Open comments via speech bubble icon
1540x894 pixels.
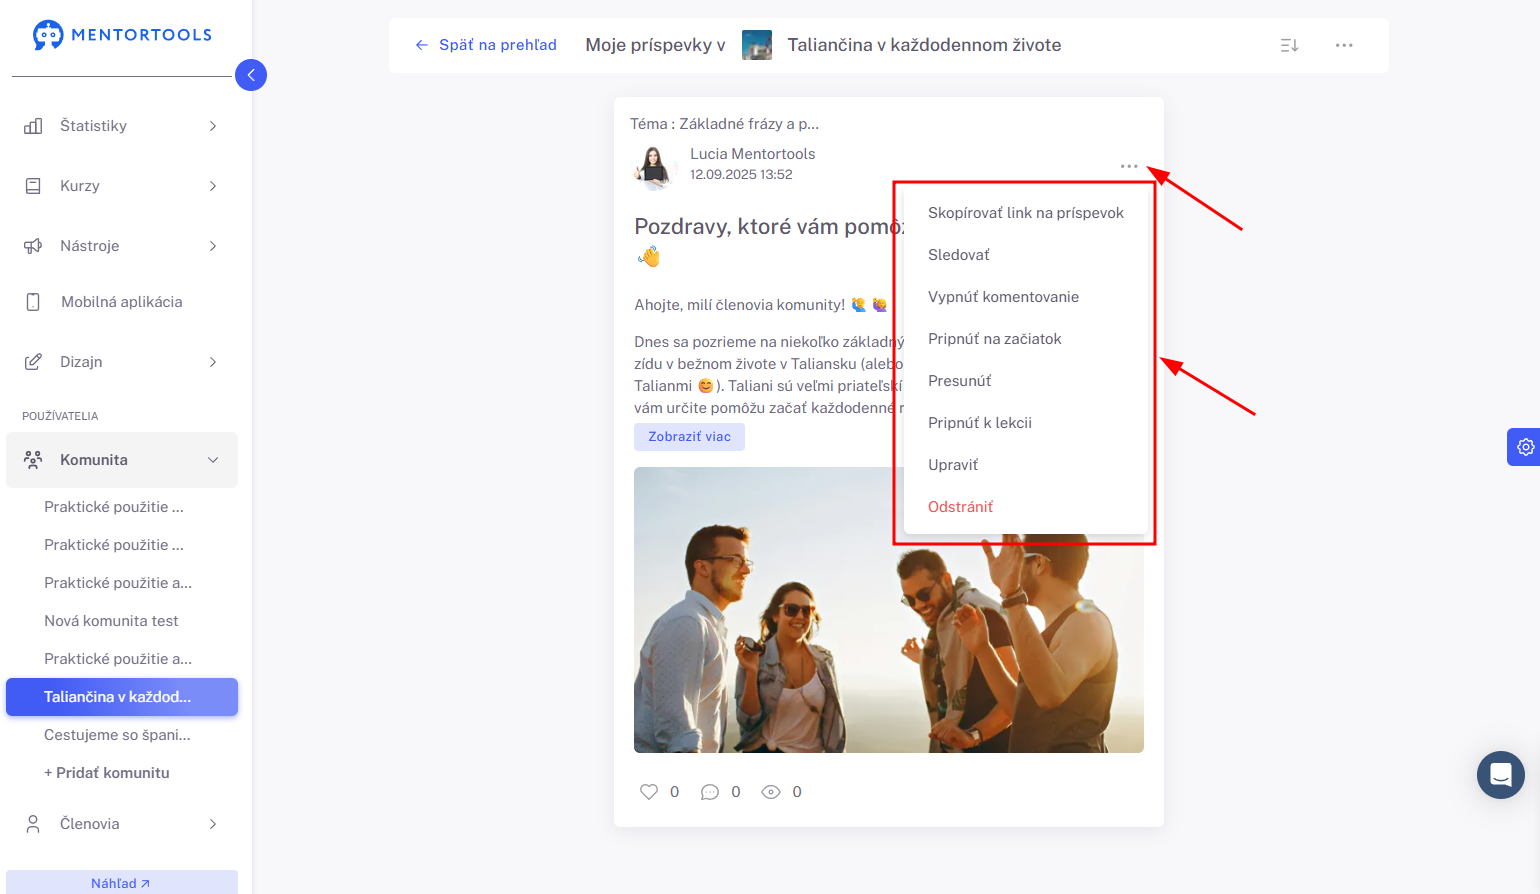click(x=710, y=792)
